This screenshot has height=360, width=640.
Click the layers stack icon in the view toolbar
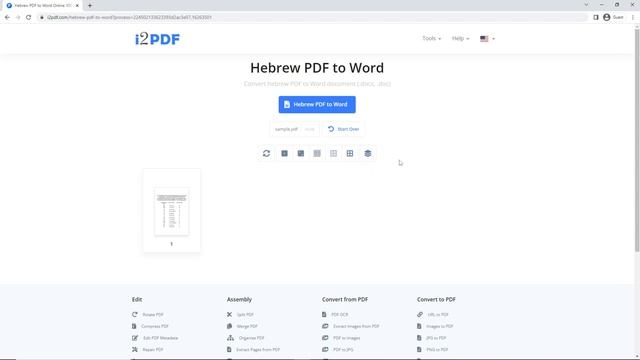click(x=368, y=153)
